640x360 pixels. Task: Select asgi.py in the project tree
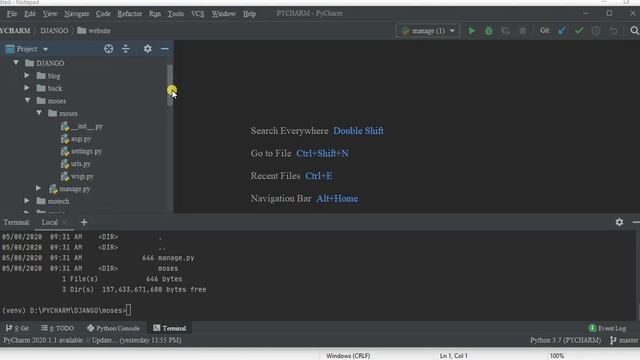76,139
